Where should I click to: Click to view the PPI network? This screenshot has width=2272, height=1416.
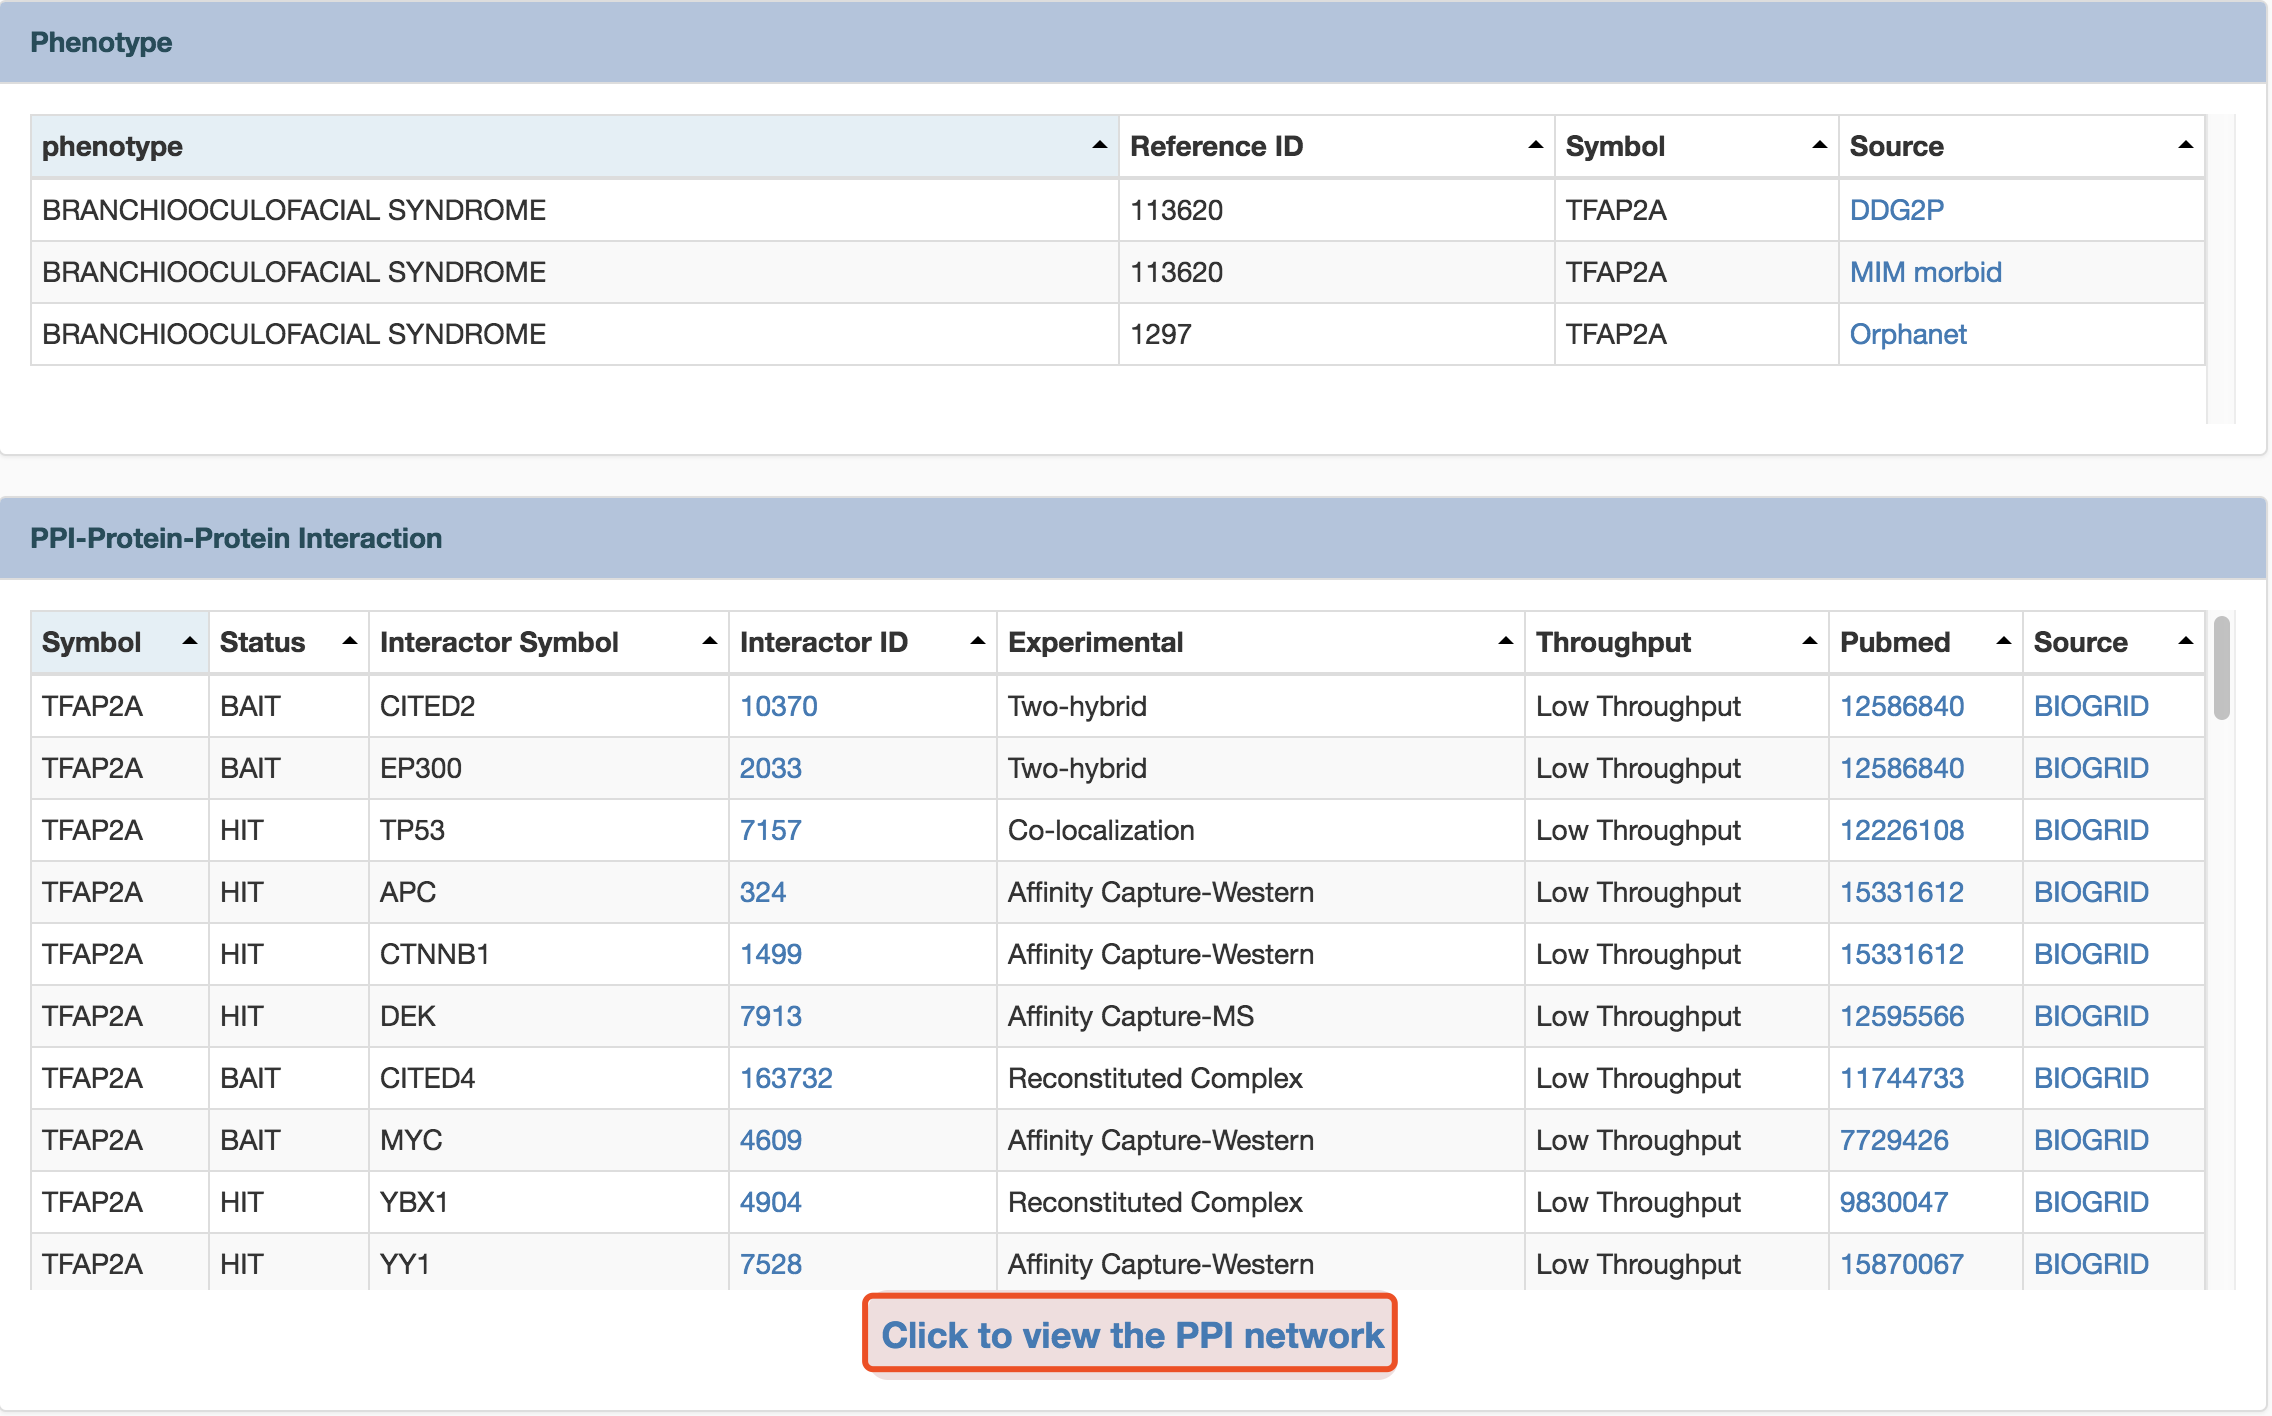pos(1131,1335)
